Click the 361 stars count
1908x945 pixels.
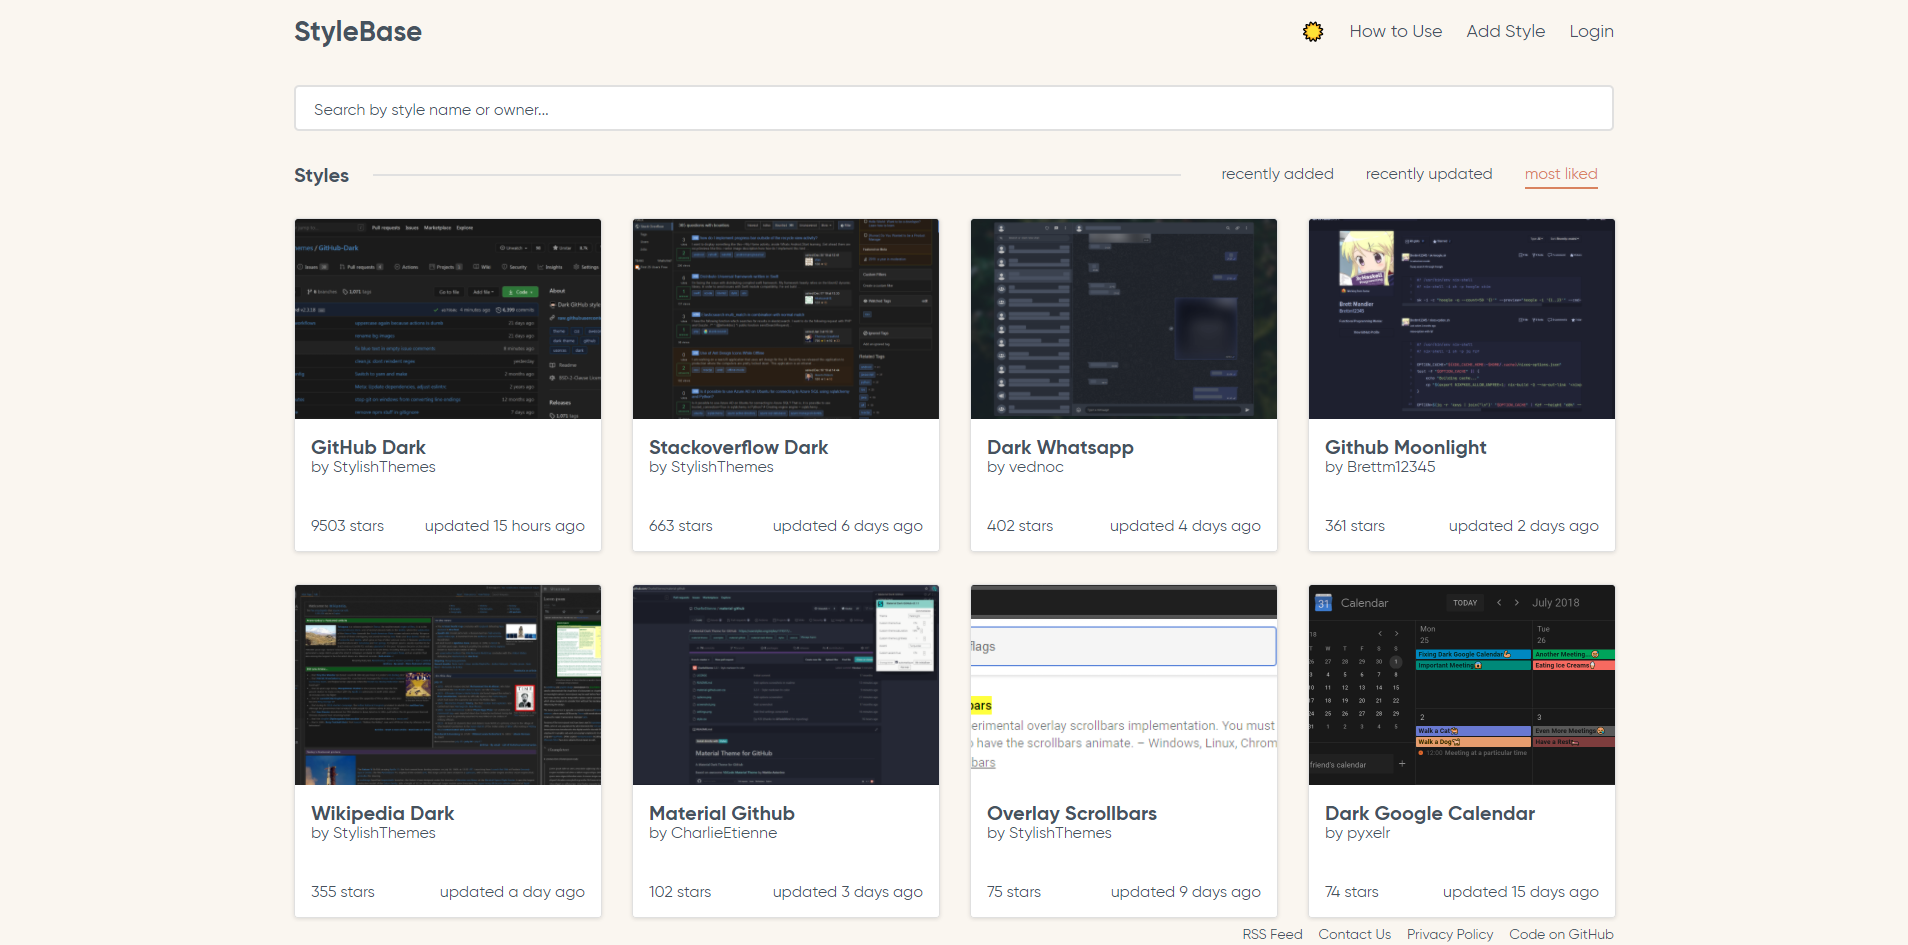click(x=1354, y=526)
